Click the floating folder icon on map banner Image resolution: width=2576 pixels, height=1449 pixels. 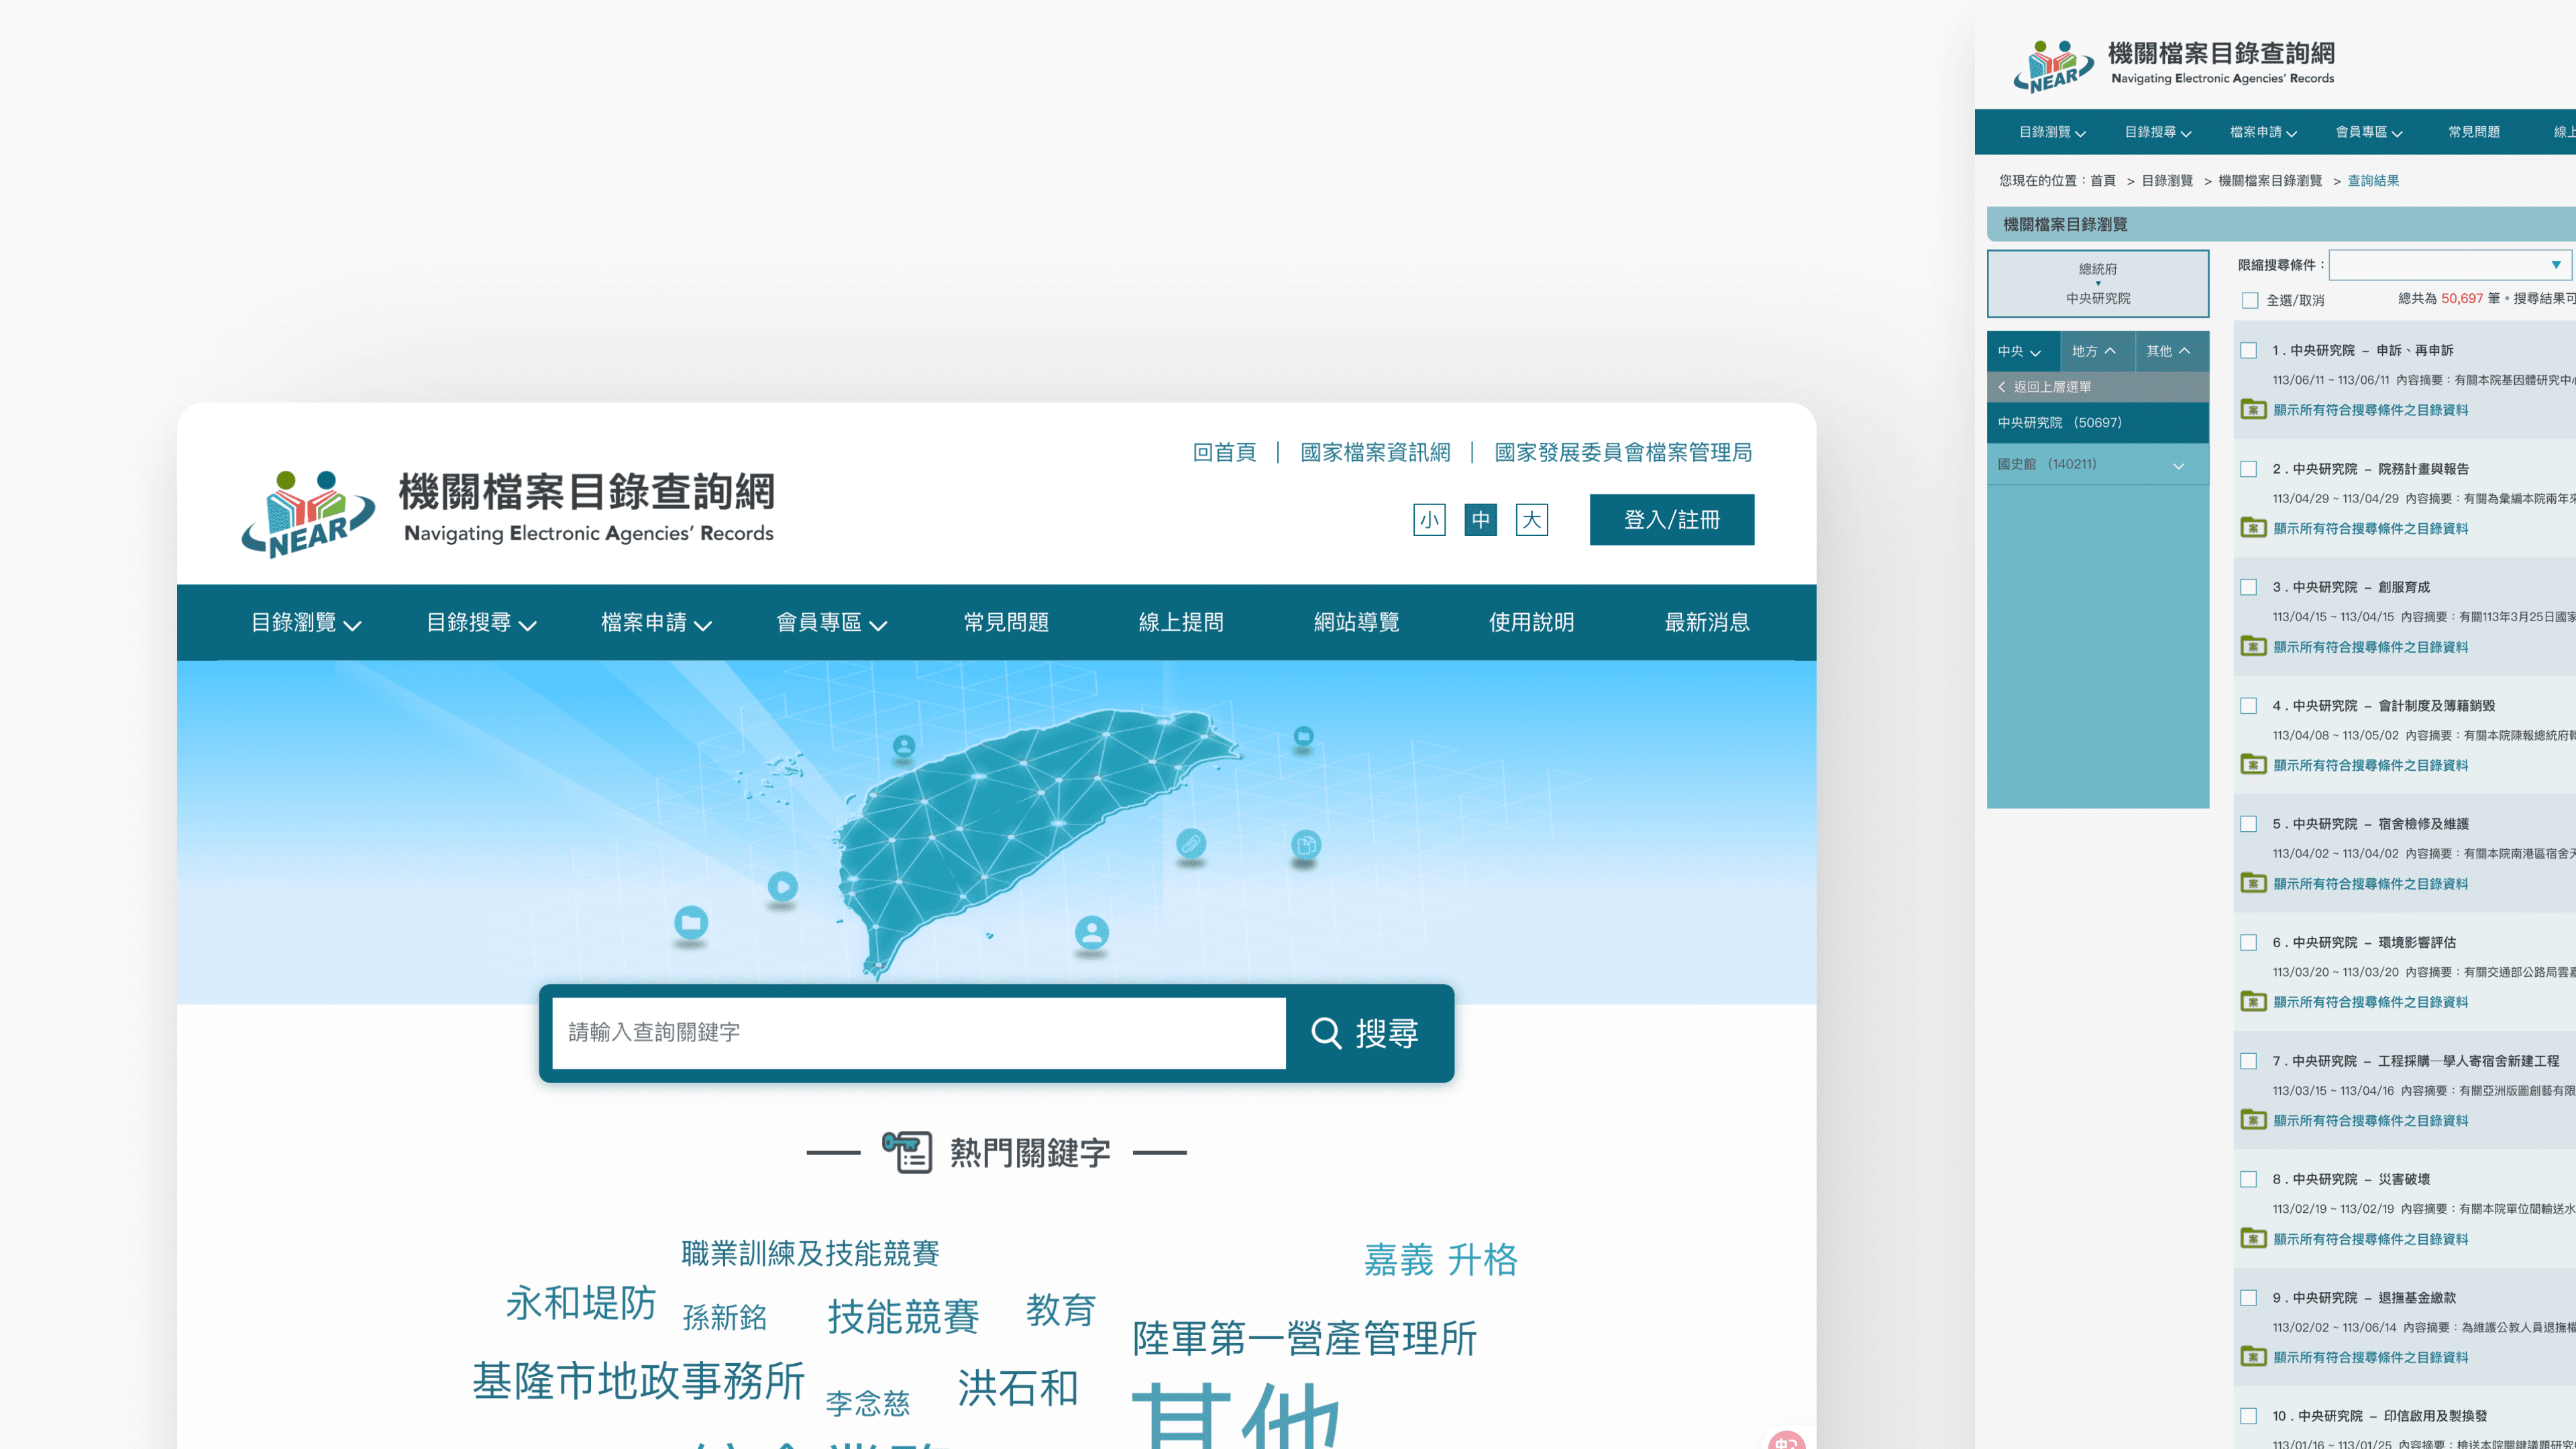tap(690, 921)
